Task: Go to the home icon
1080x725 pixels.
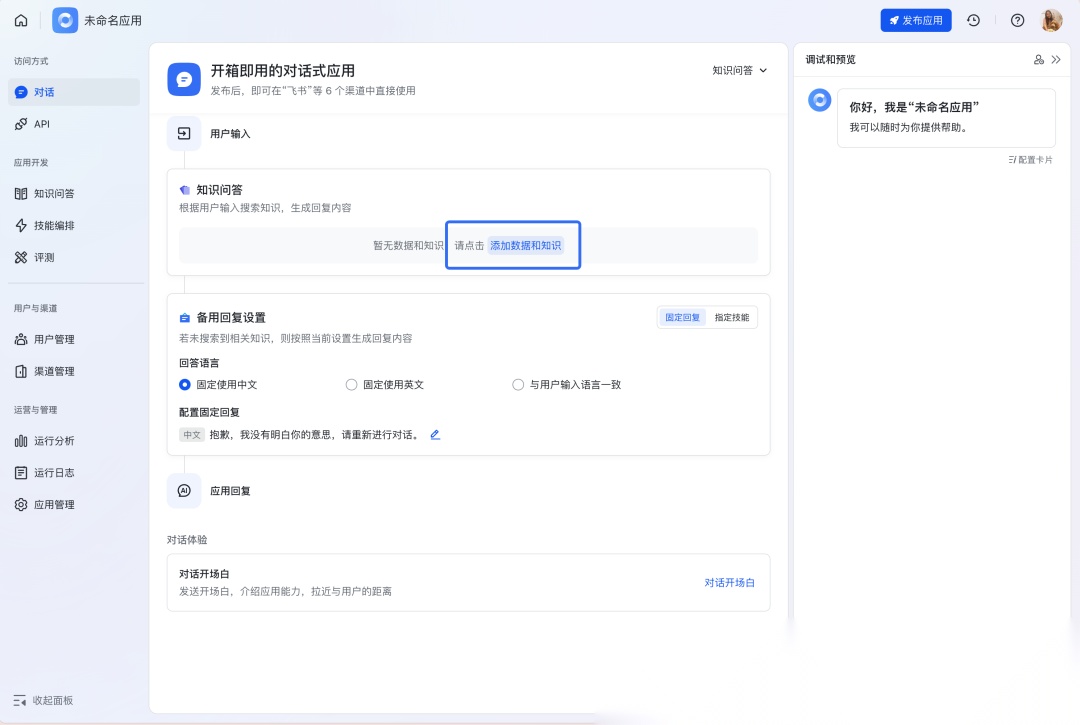Action: pyautogui.click(x=21, y=20)
